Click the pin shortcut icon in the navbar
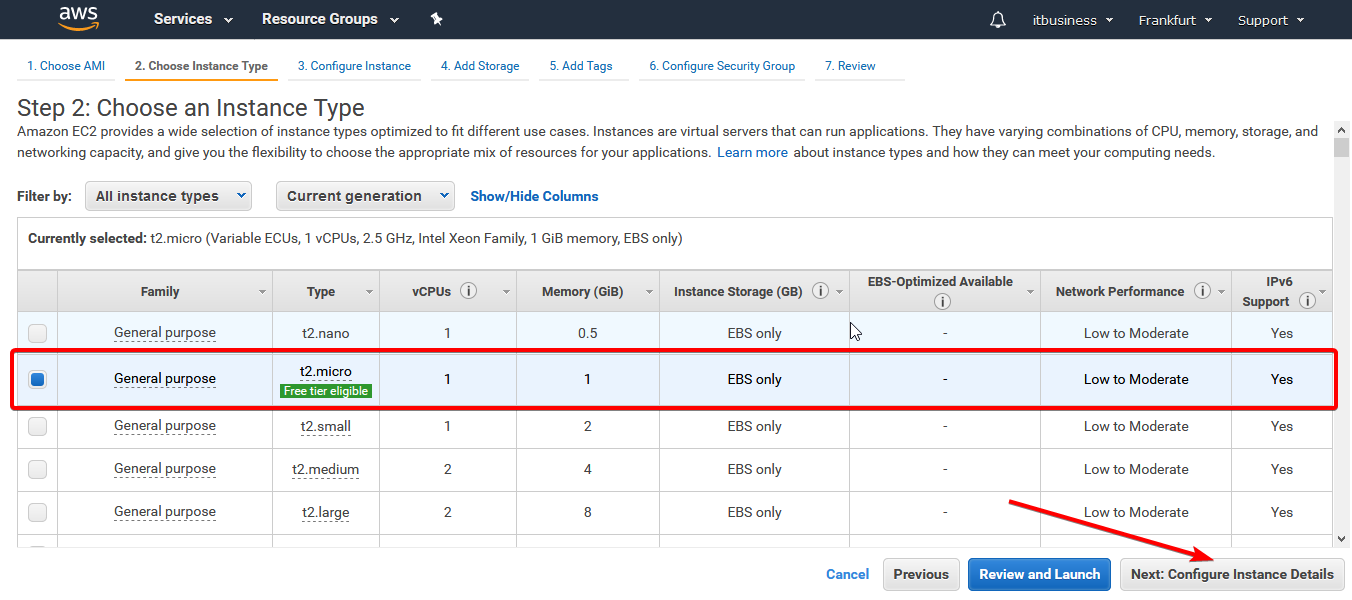This screenshot has height=600, width=1352. tap(436, 19)
